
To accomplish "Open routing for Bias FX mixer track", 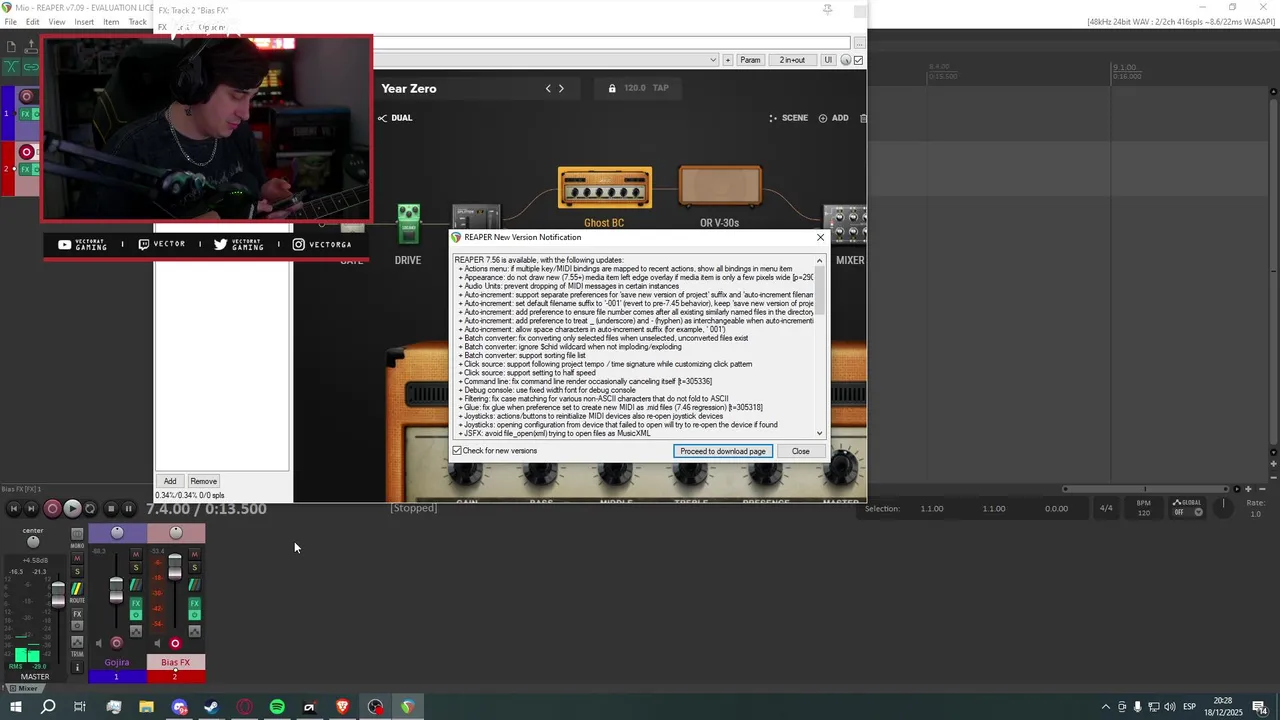I will pos(194,585).
